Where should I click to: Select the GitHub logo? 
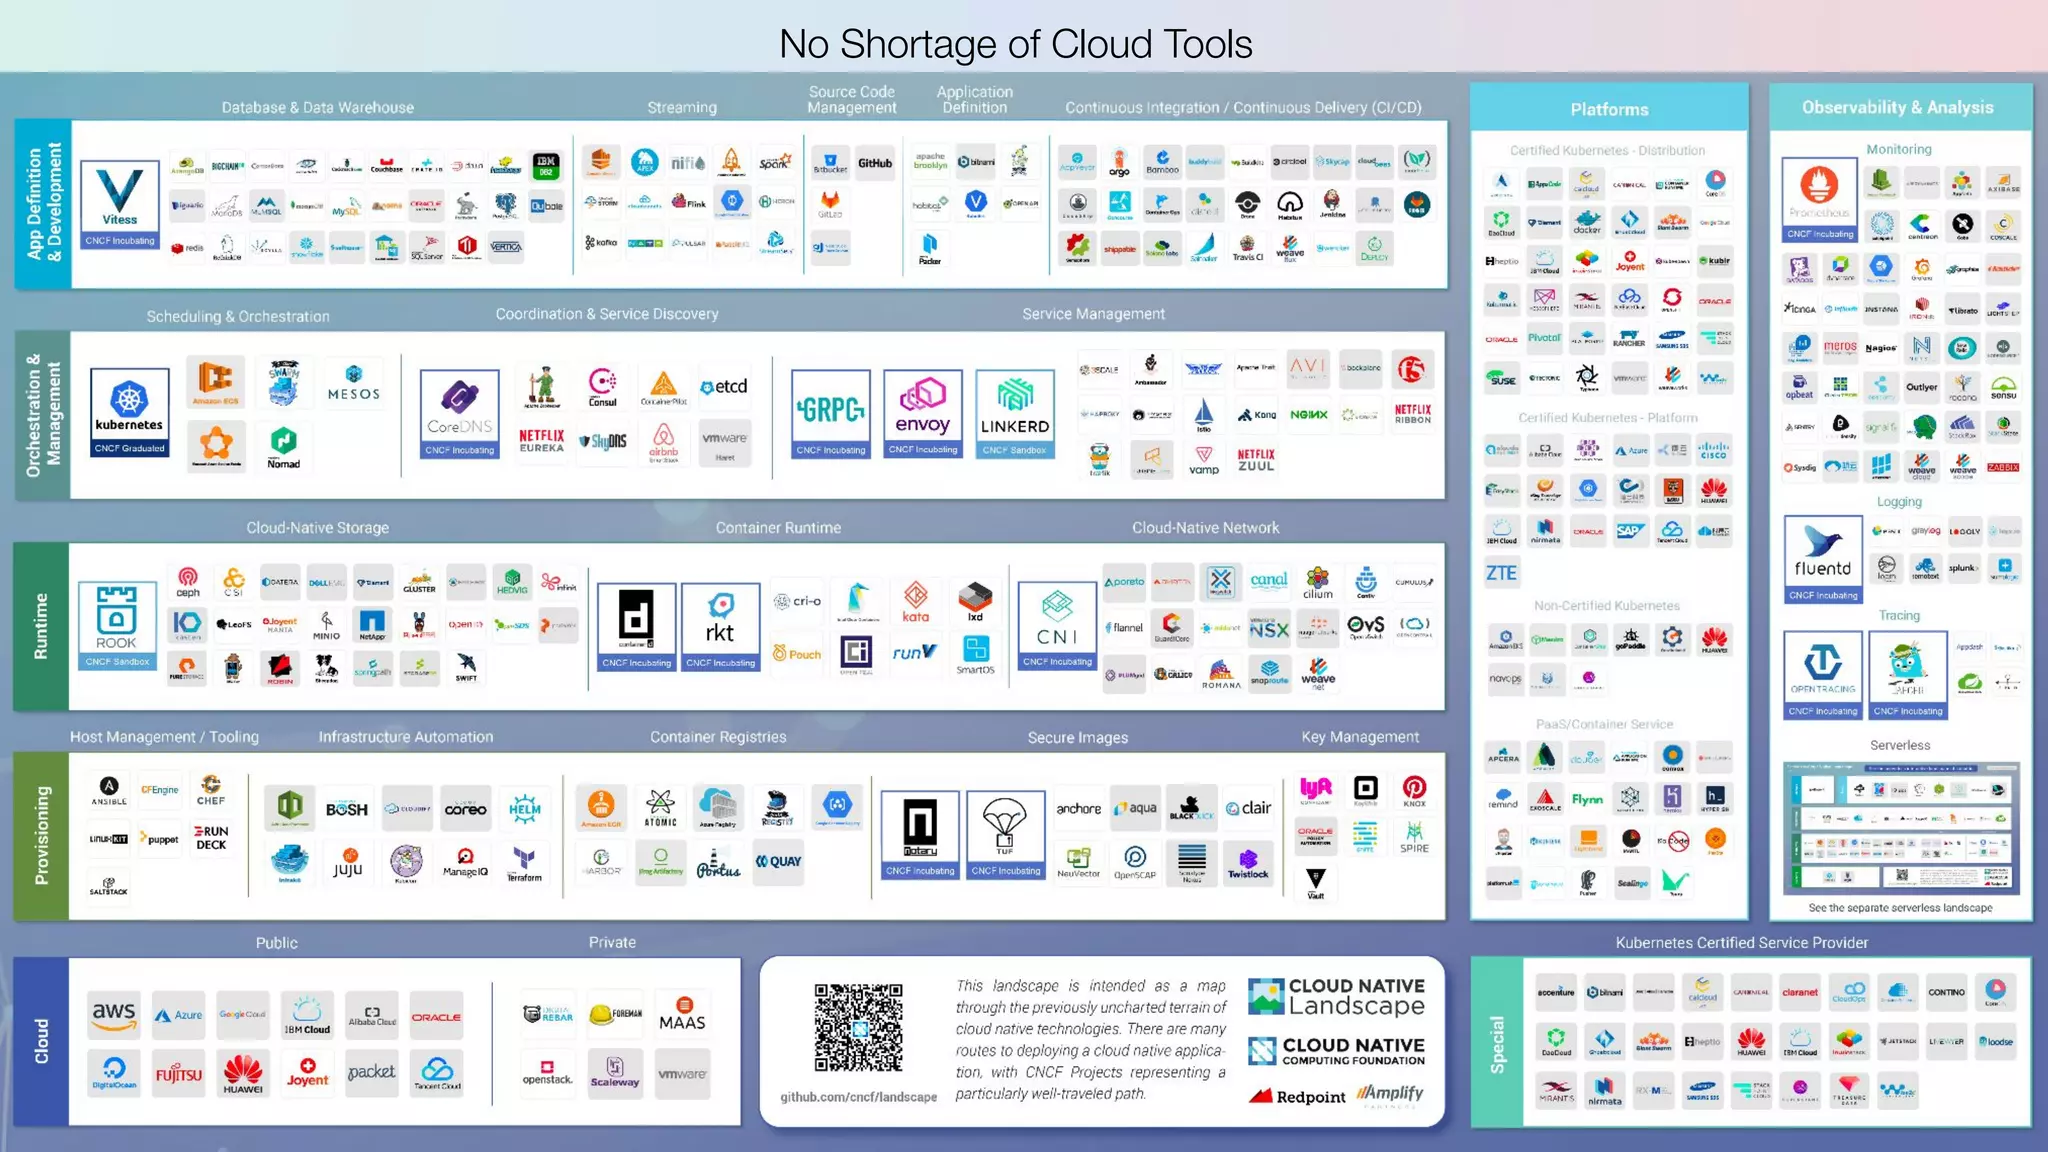pos(875,163)
